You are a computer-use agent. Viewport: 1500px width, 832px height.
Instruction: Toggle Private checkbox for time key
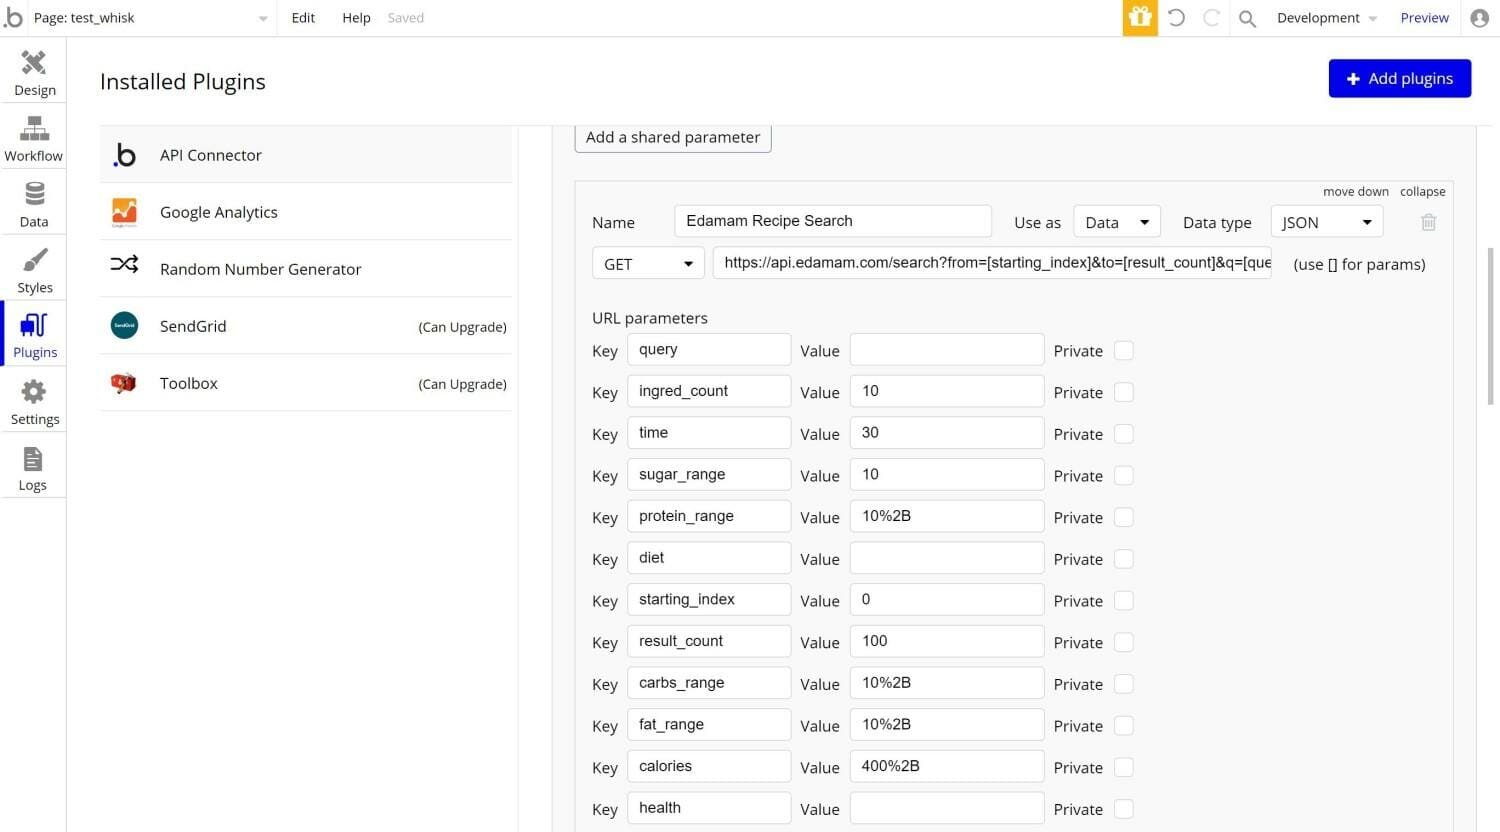[x=1124, y=434]
